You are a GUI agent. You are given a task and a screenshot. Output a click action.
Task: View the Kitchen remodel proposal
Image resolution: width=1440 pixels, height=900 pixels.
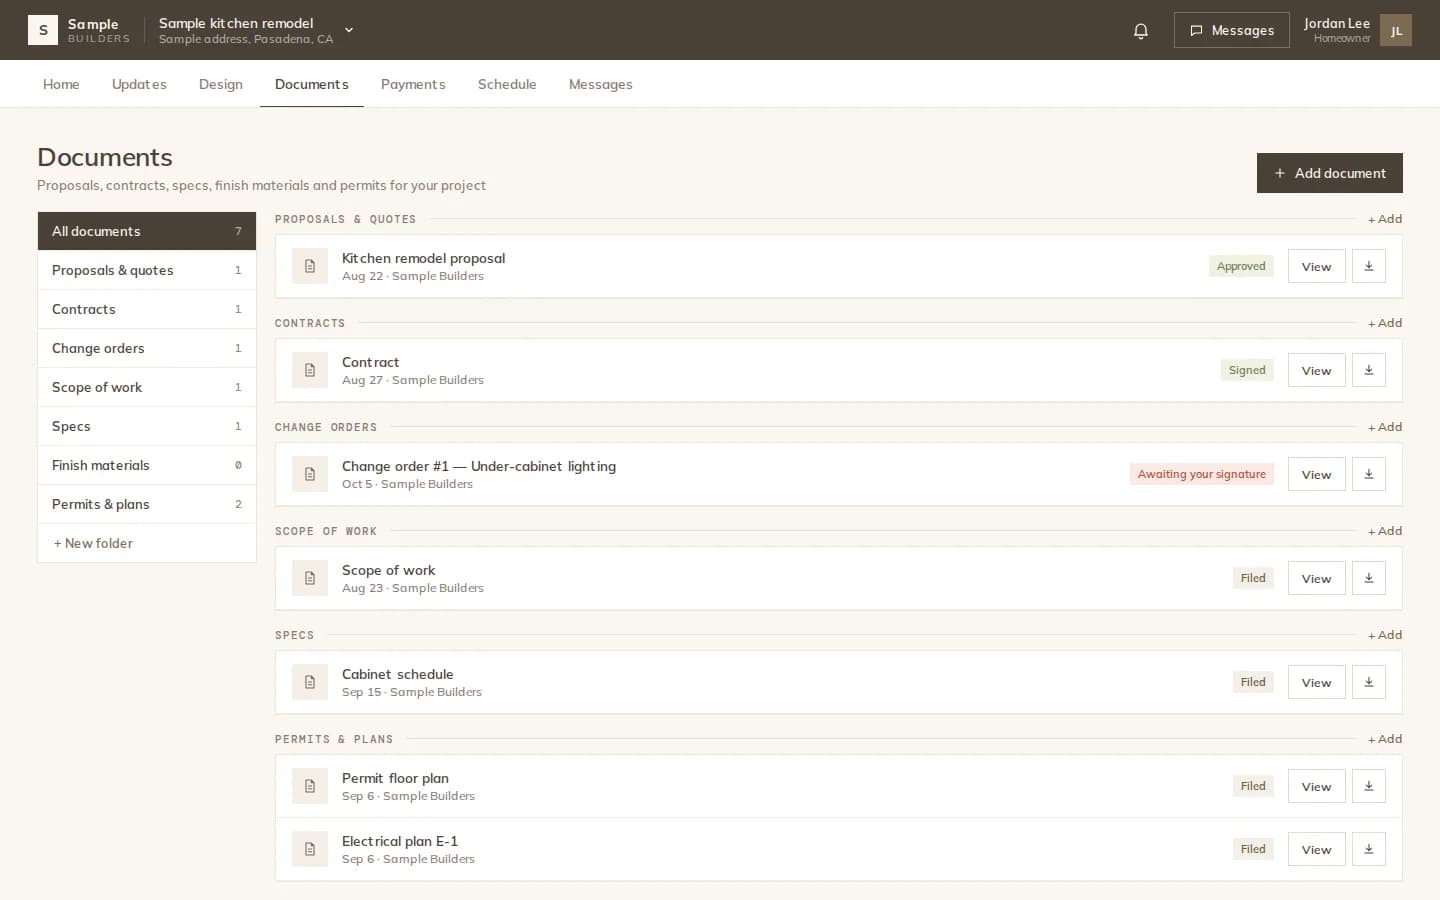click(x=1316, y=266)
